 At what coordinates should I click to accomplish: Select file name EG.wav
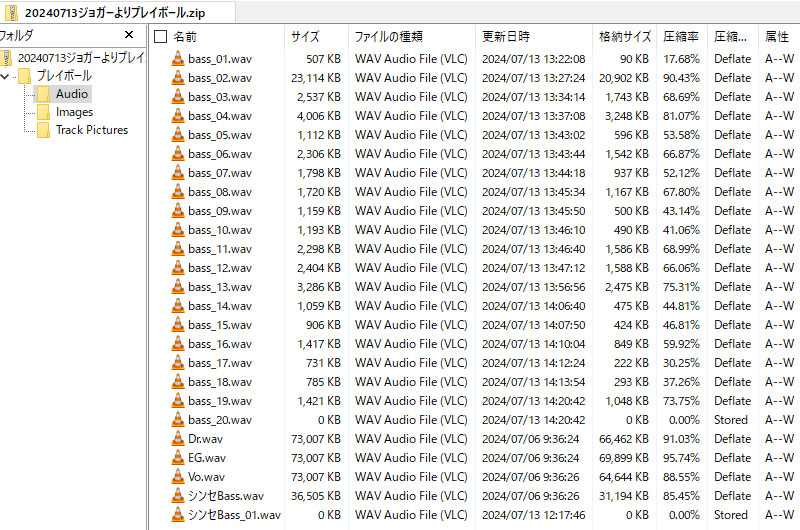pos(207,458)
